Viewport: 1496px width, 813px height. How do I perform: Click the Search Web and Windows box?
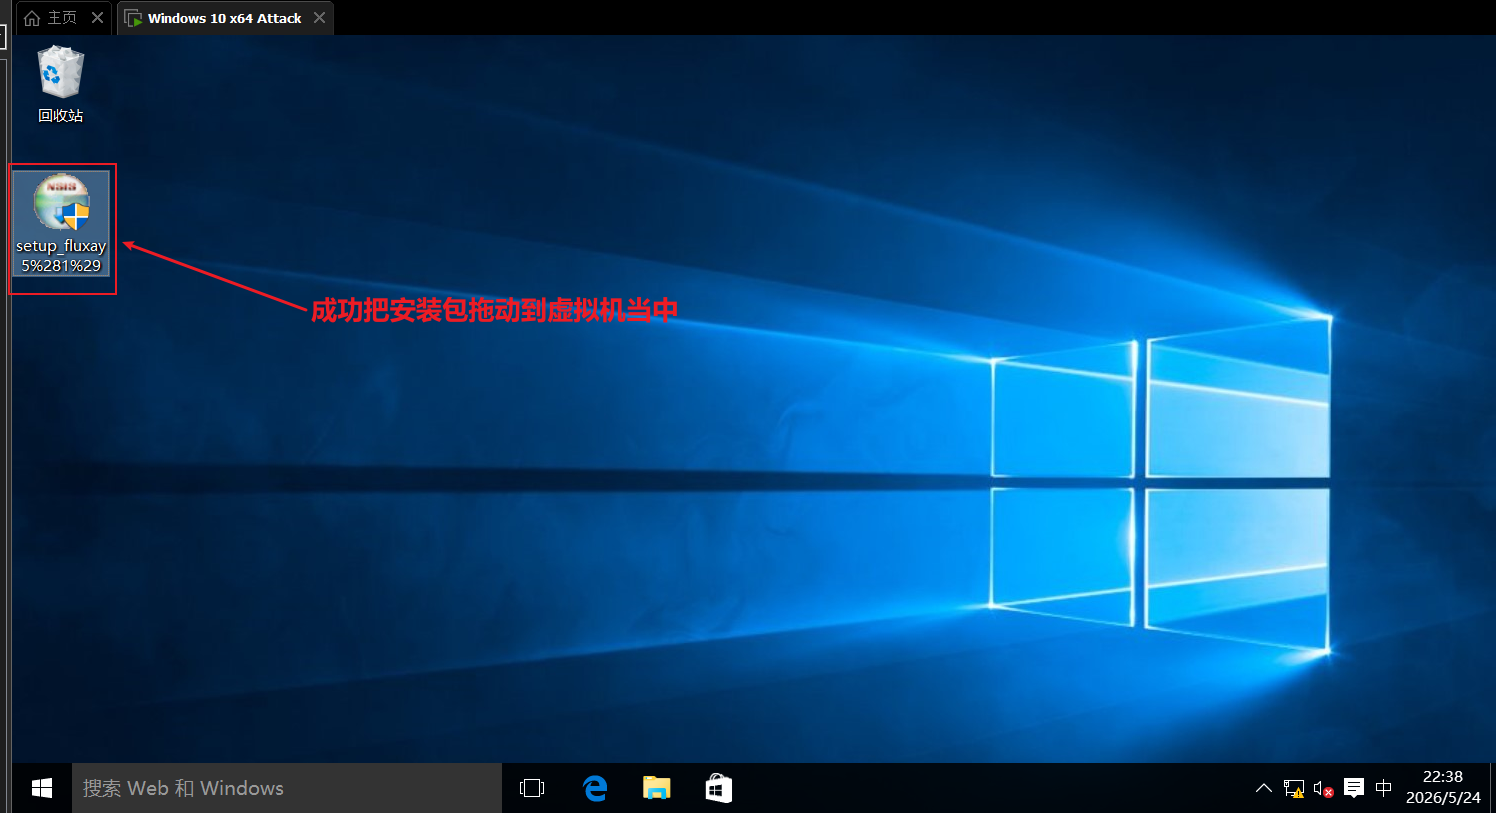coord(287,788)
